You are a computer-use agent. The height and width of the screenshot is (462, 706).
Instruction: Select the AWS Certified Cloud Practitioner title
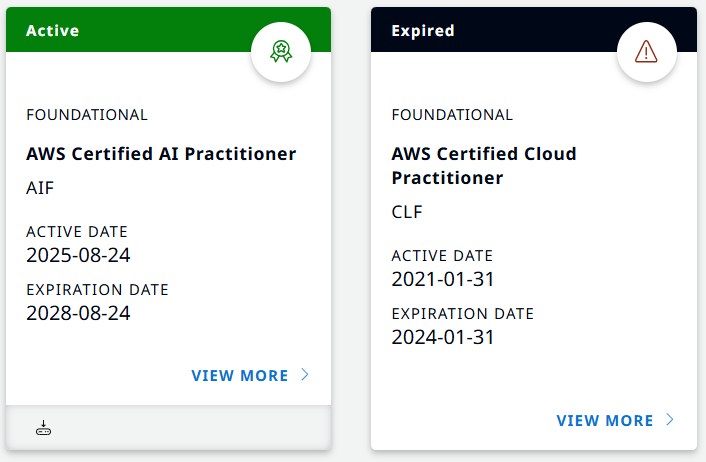click(484, 166)
